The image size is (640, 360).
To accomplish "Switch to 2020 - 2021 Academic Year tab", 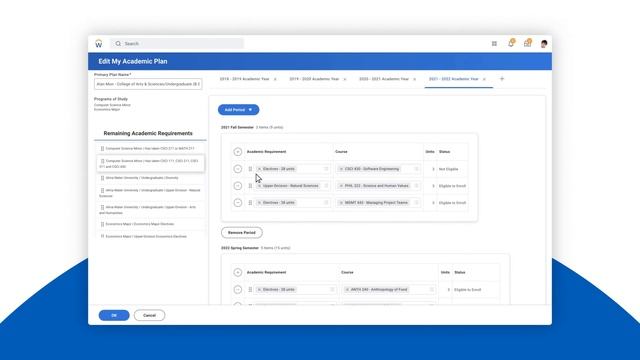I will point(384,79).
